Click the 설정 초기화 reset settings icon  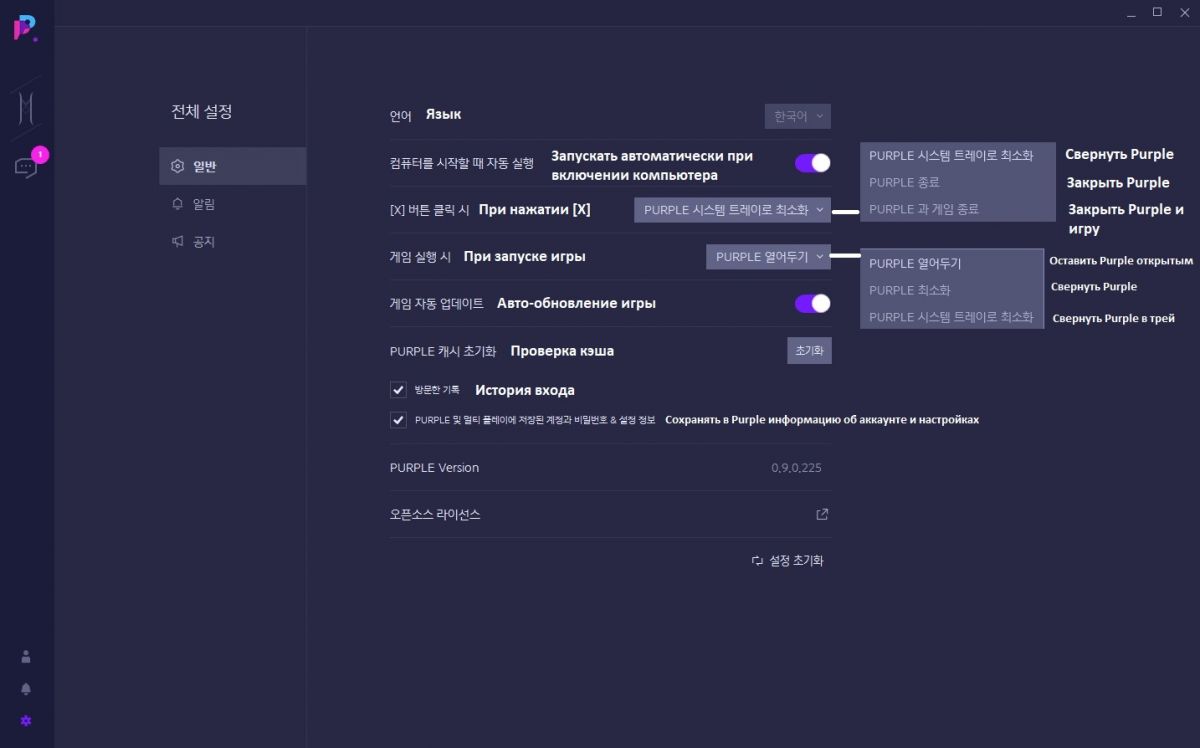(758, 561)
